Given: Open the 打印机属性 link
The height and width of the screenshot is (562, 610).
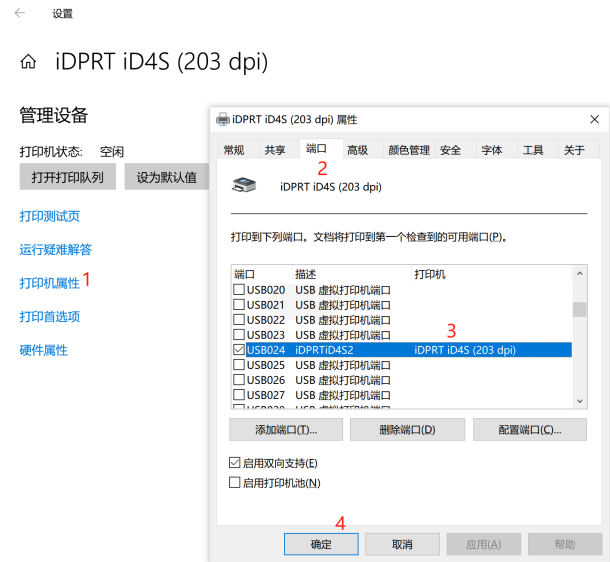Looking at the screenshot, I should point(50,283).
